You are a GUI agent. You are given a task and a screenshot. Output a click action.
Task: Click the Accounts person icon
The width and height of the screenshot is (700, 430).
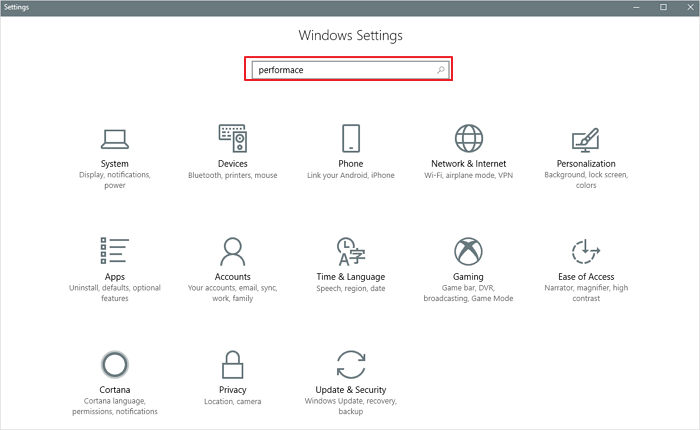[x=233, y=250]
